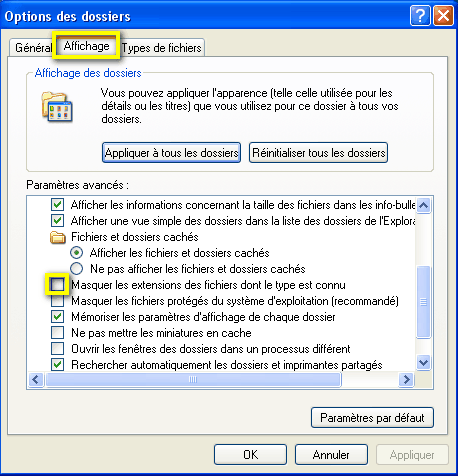Click the vertical scrollbar down arrow
The height and width of the screenshot is (476, 458).
point(423,362)
